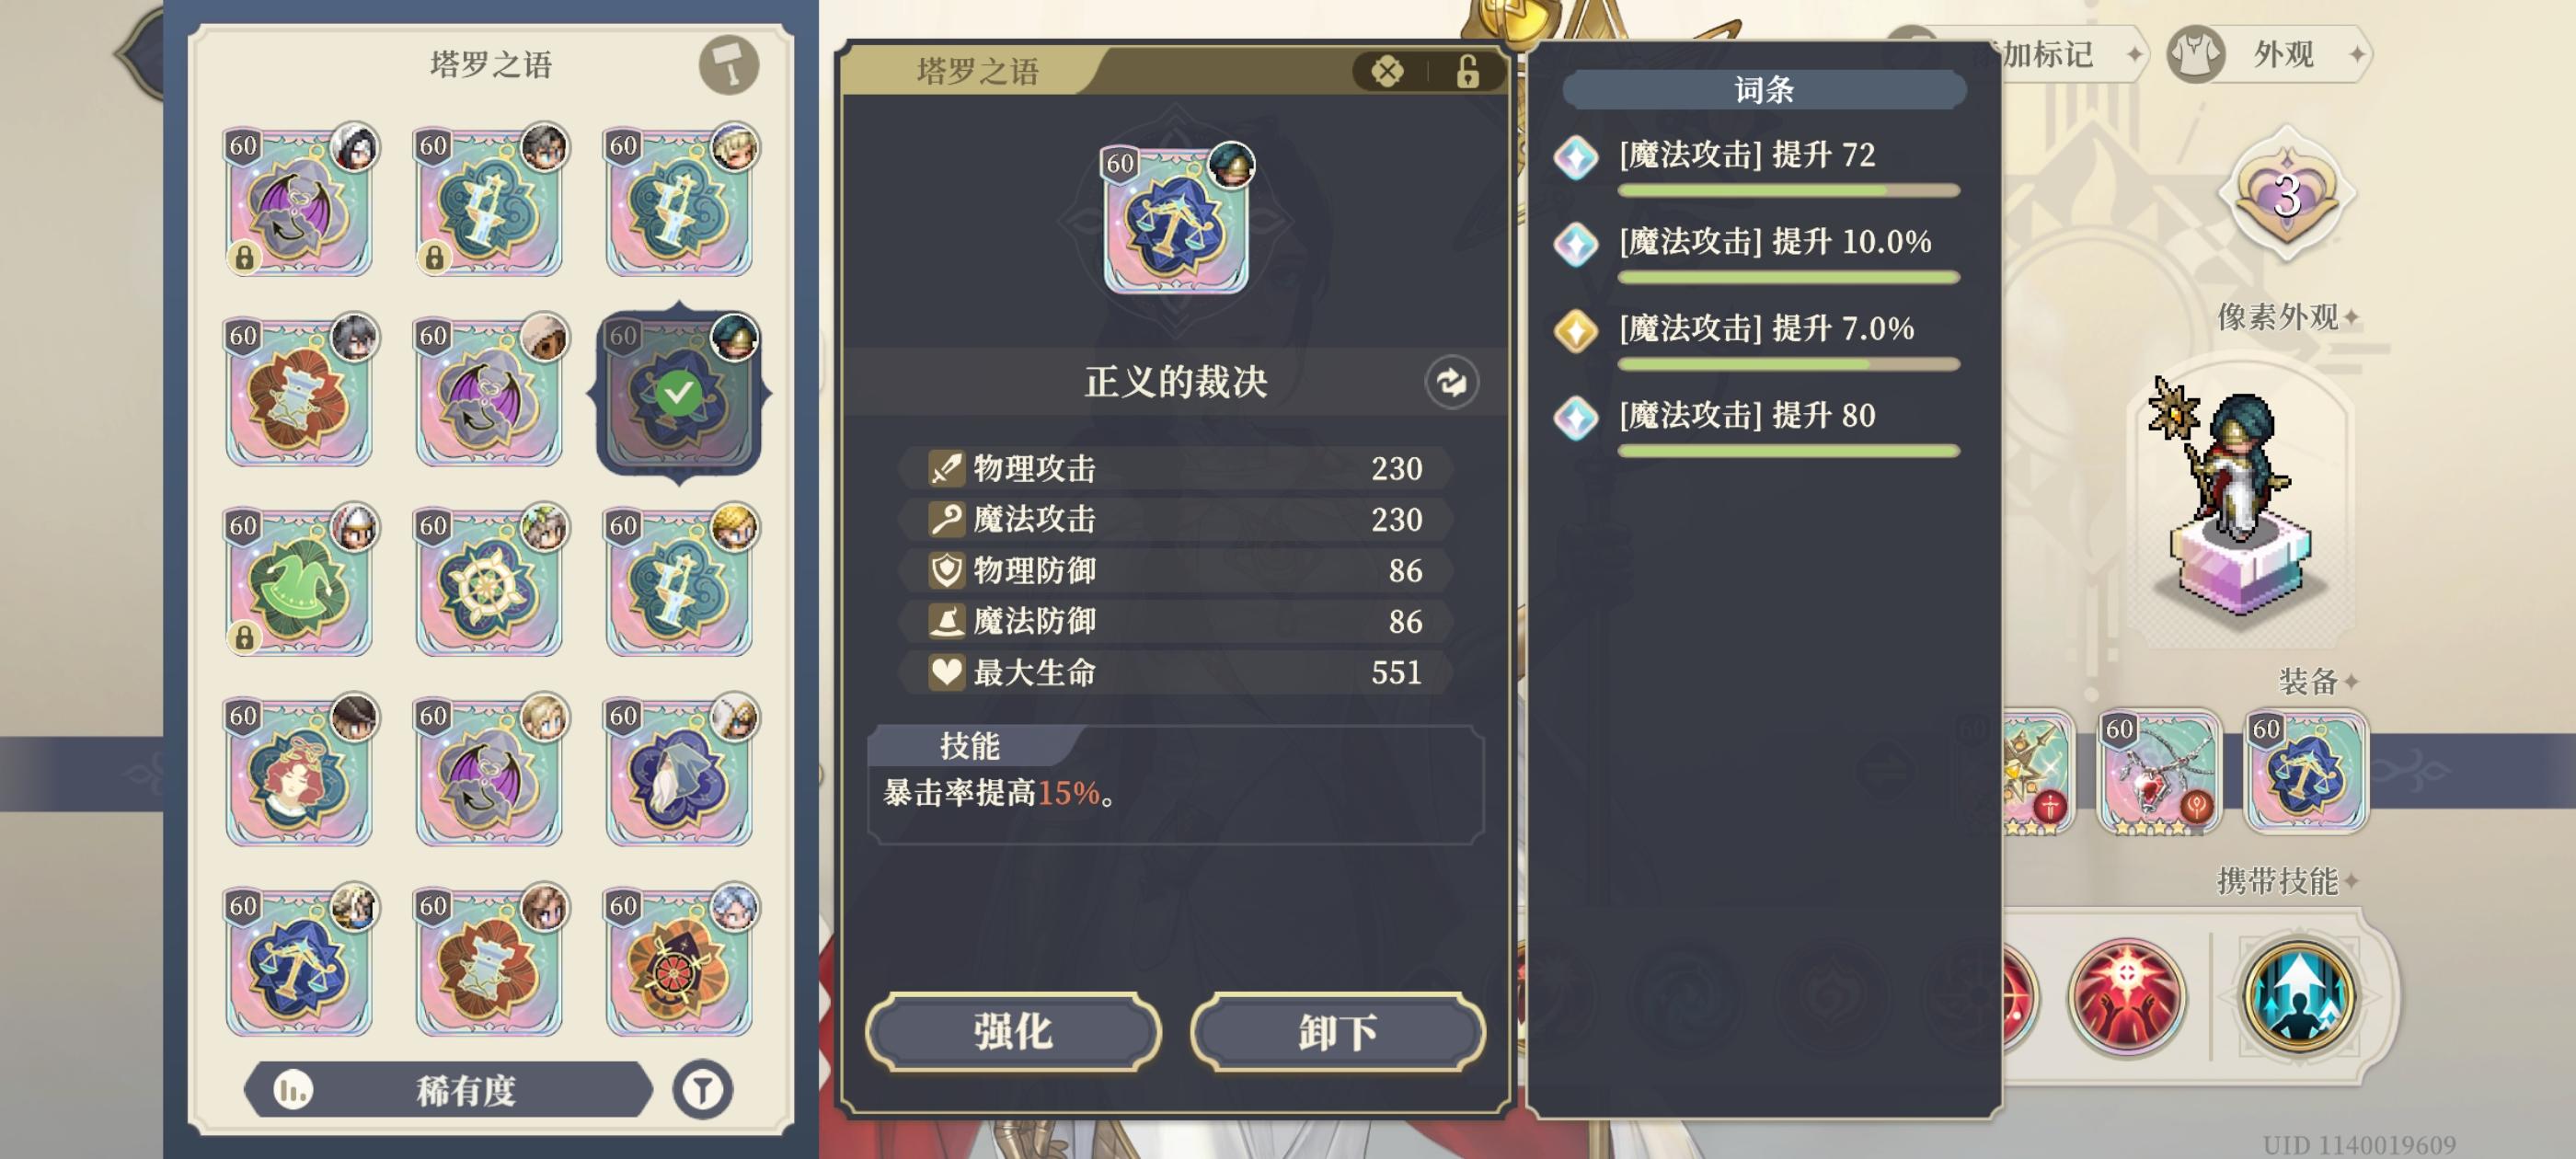This screenshot has width=2576, height=1159.
Task: Toggle the checked justice scales card selection
Action: pyautogui.click(x=678, y=392)
